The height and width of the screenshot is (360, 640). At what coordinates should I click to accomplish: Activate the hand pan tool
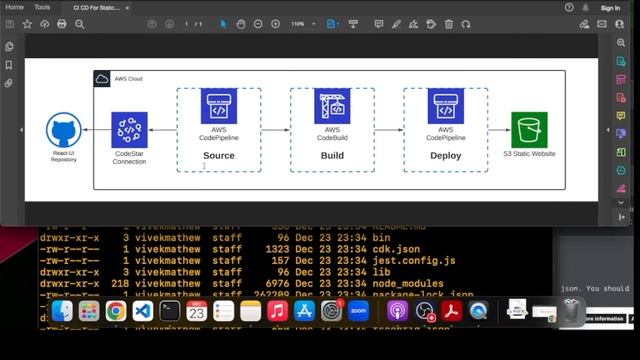pos(241,24)
